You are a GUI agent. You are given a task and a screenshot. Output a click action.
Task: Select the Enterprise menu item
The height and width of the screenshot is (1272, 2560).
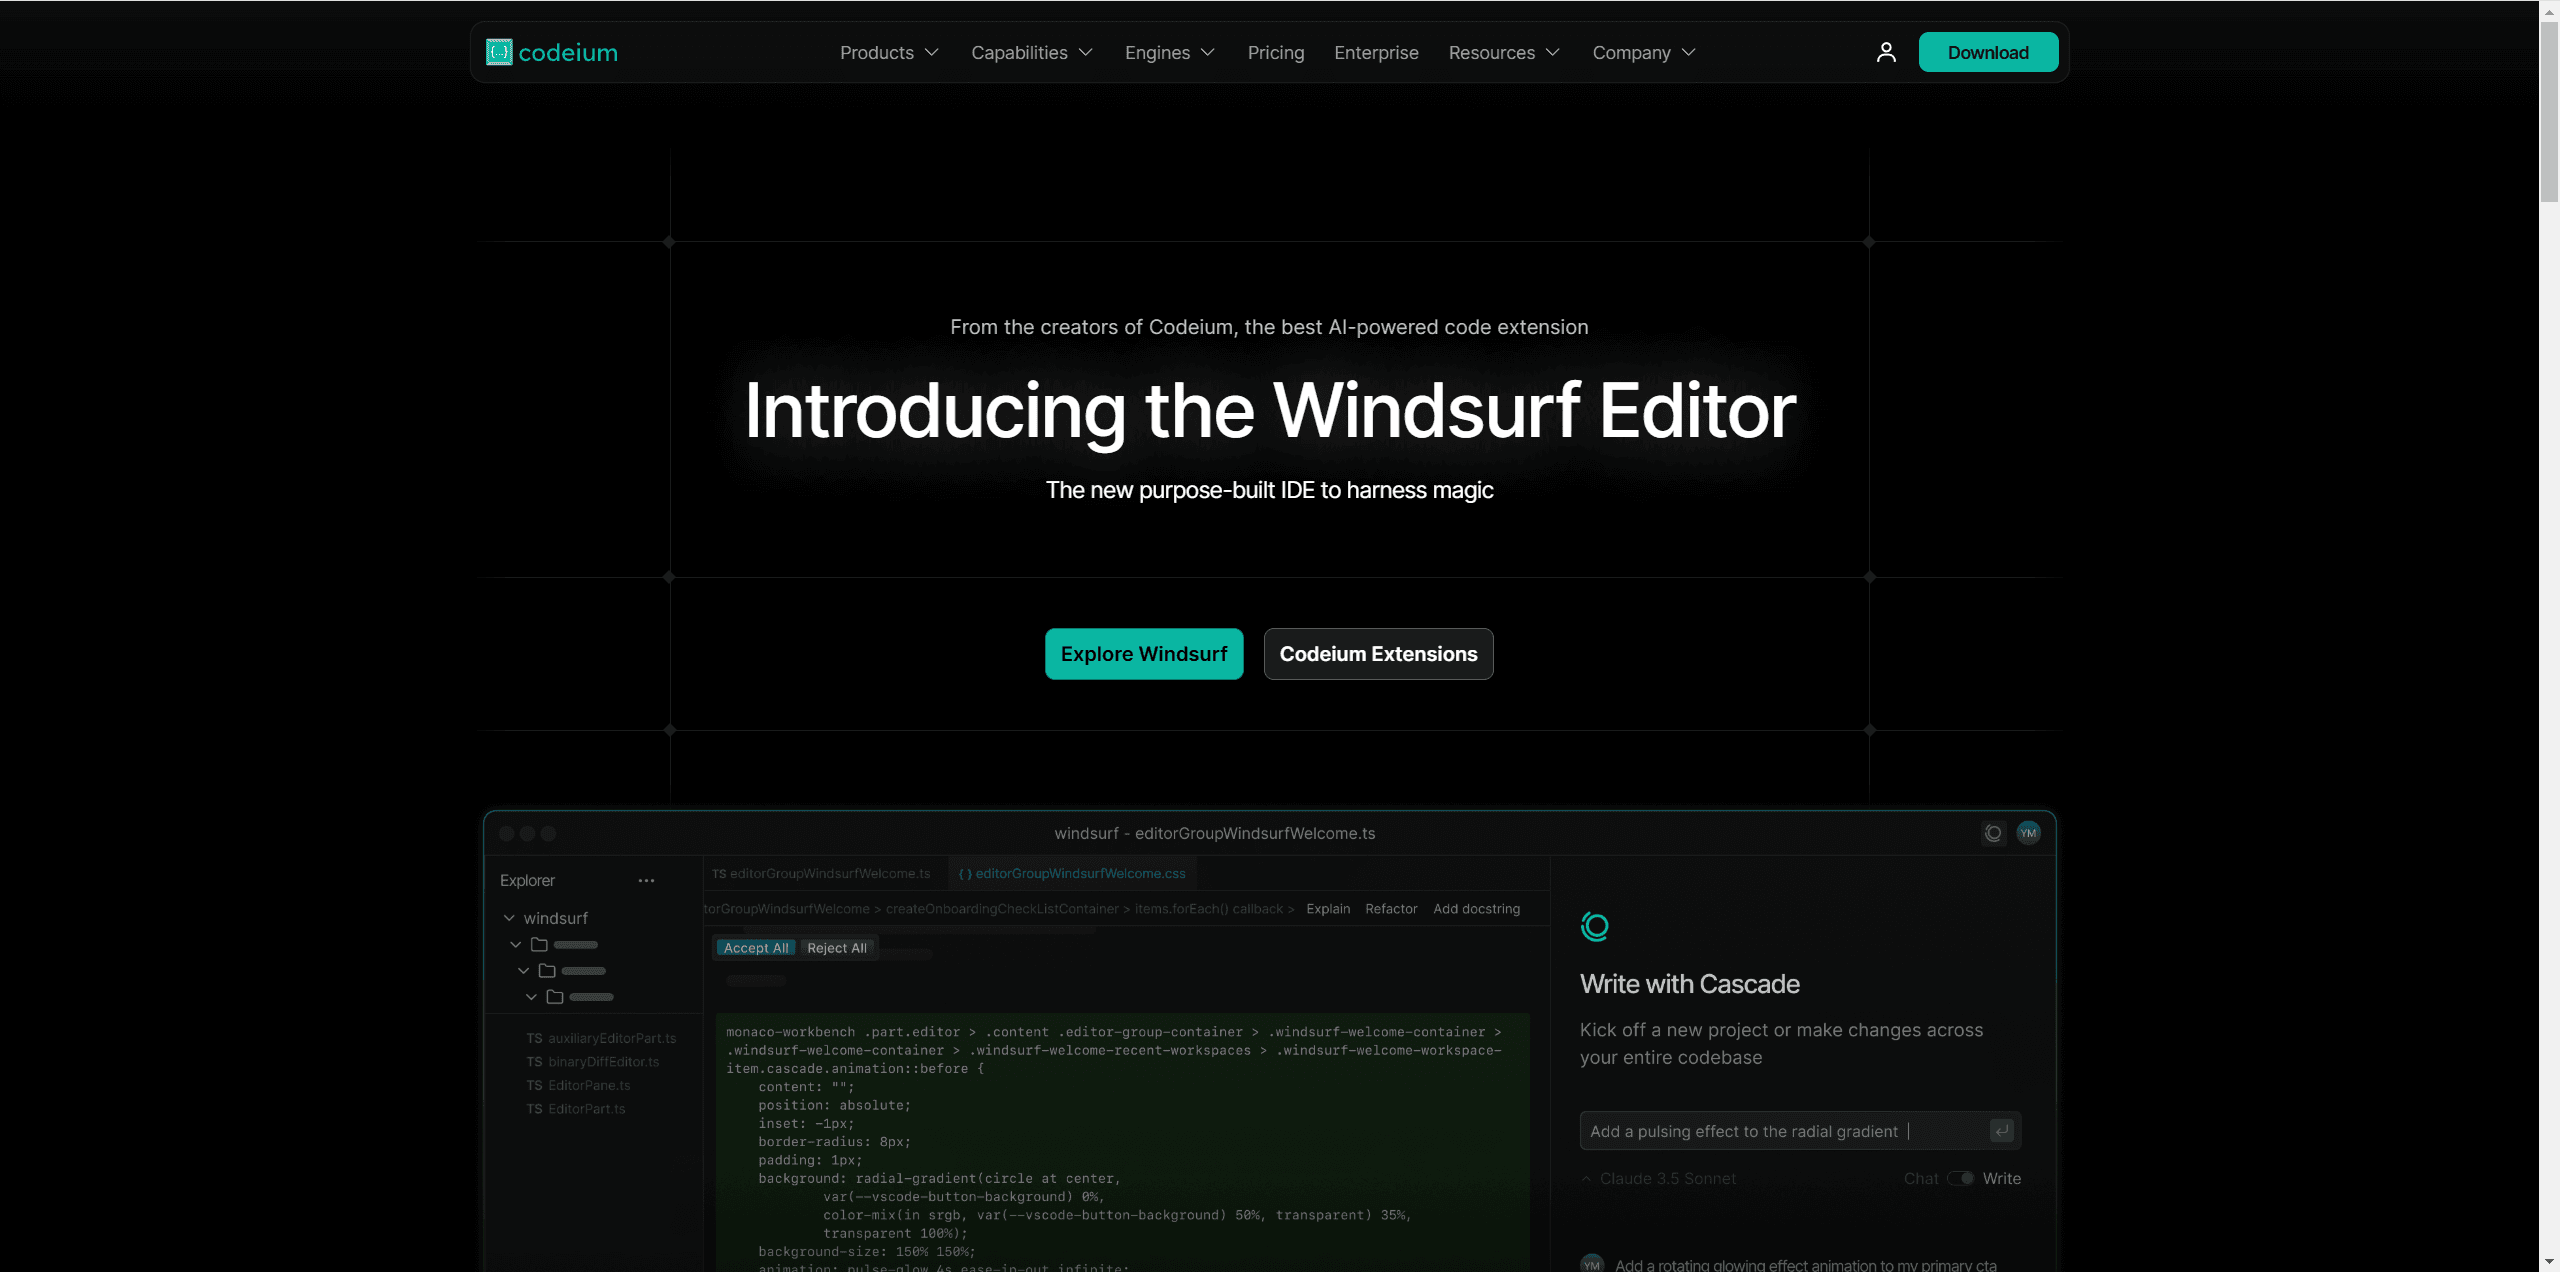(1375, 51)
